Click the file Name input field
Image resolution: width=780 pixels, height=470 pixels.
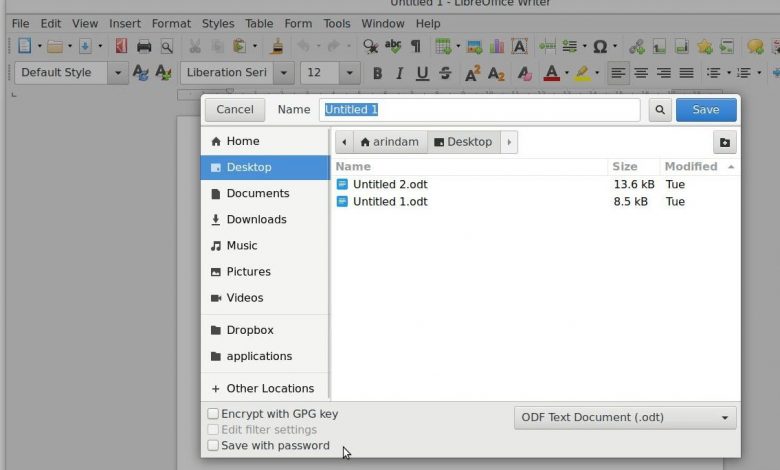(x=480, y=109)
